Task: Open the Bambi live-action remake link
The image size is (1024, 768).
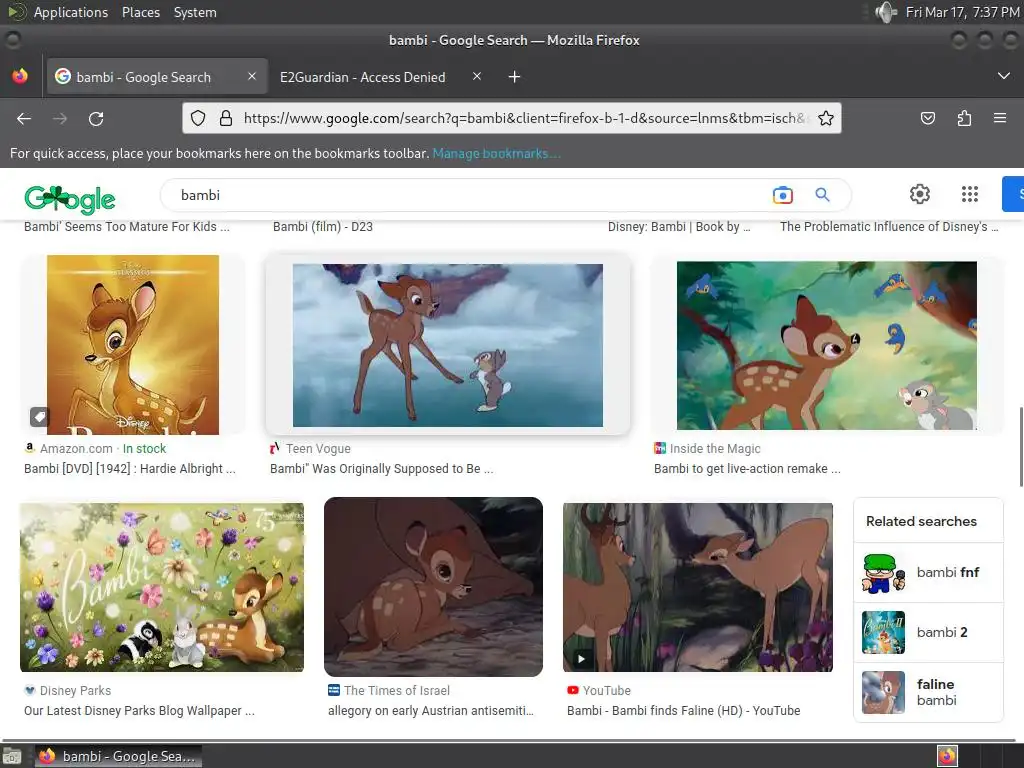Action: click(747, 469)
